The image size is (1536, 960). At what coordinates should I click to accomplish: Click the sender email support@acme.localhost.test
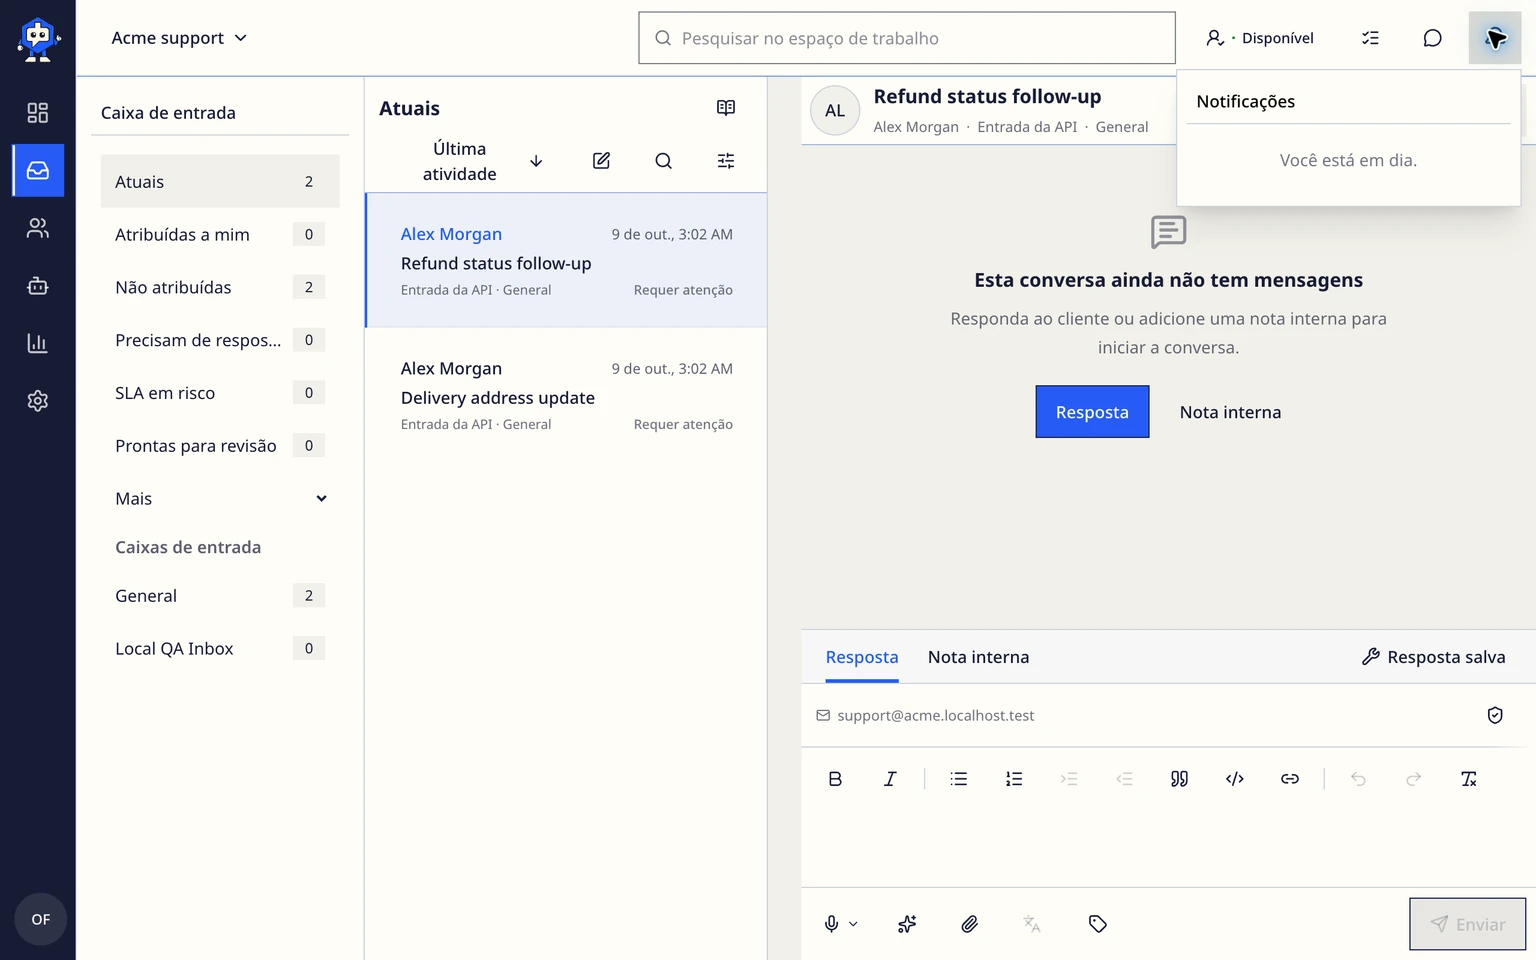935,715
